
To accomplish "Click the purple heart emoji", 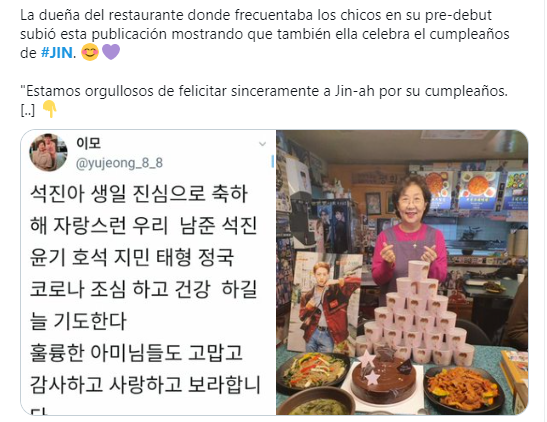I will tap(111, 52).
